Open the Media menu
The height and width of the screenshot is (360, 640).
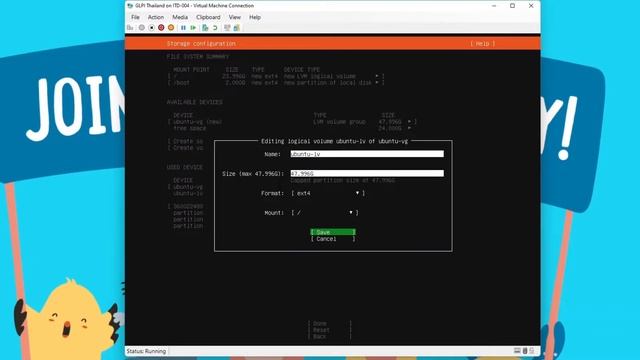[x=180, y=17]
